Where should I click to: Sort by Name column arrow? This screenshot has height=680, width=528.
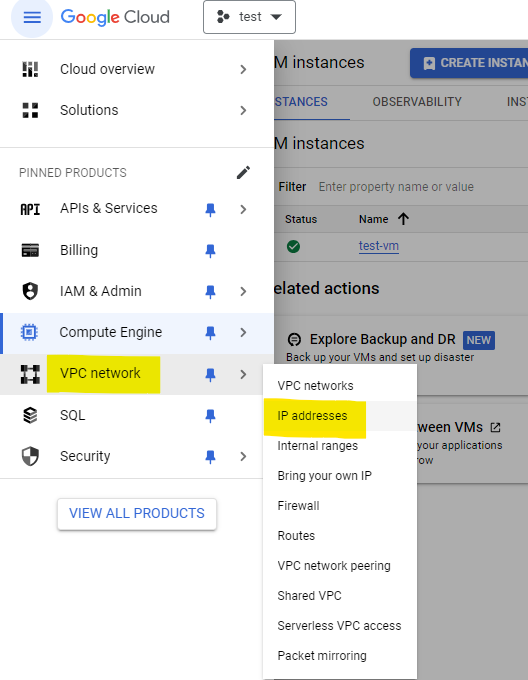click(404, 219)
